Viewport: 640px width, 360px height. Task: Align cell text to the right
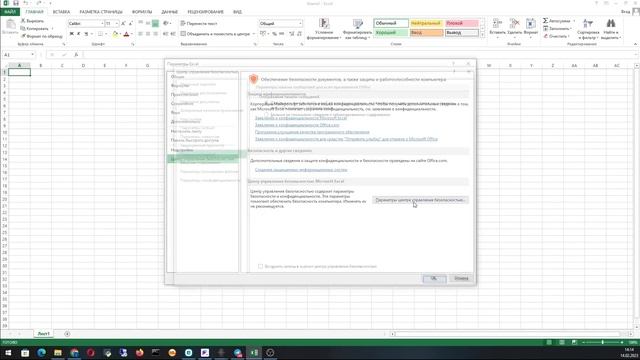click(x=155, y=34)
